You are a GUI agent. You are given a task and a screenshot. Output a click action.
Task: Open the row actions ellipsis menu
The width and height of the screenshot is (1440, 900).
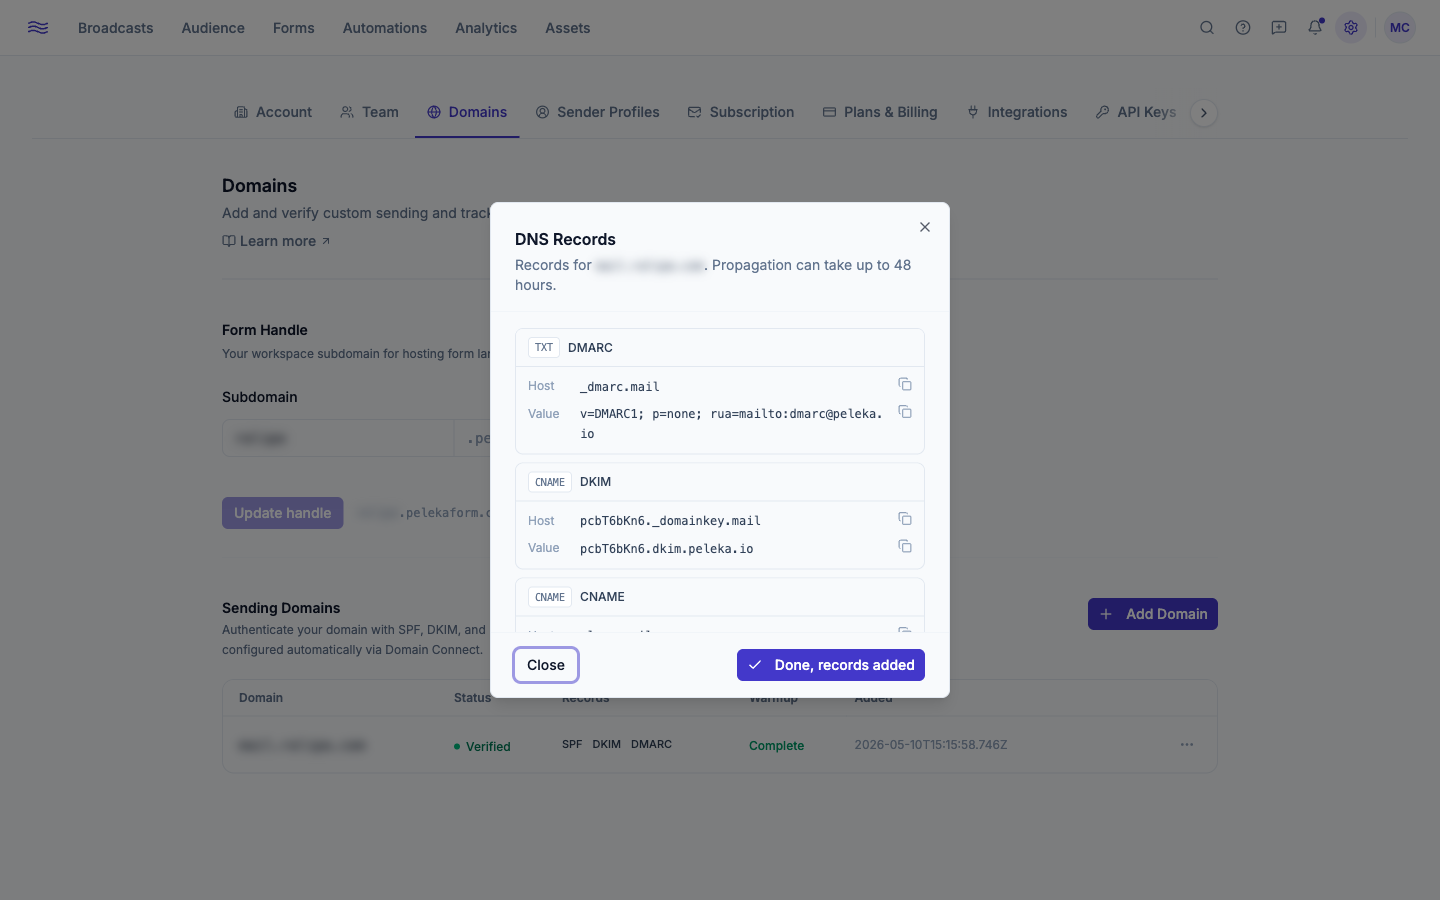click(1187, 744)
